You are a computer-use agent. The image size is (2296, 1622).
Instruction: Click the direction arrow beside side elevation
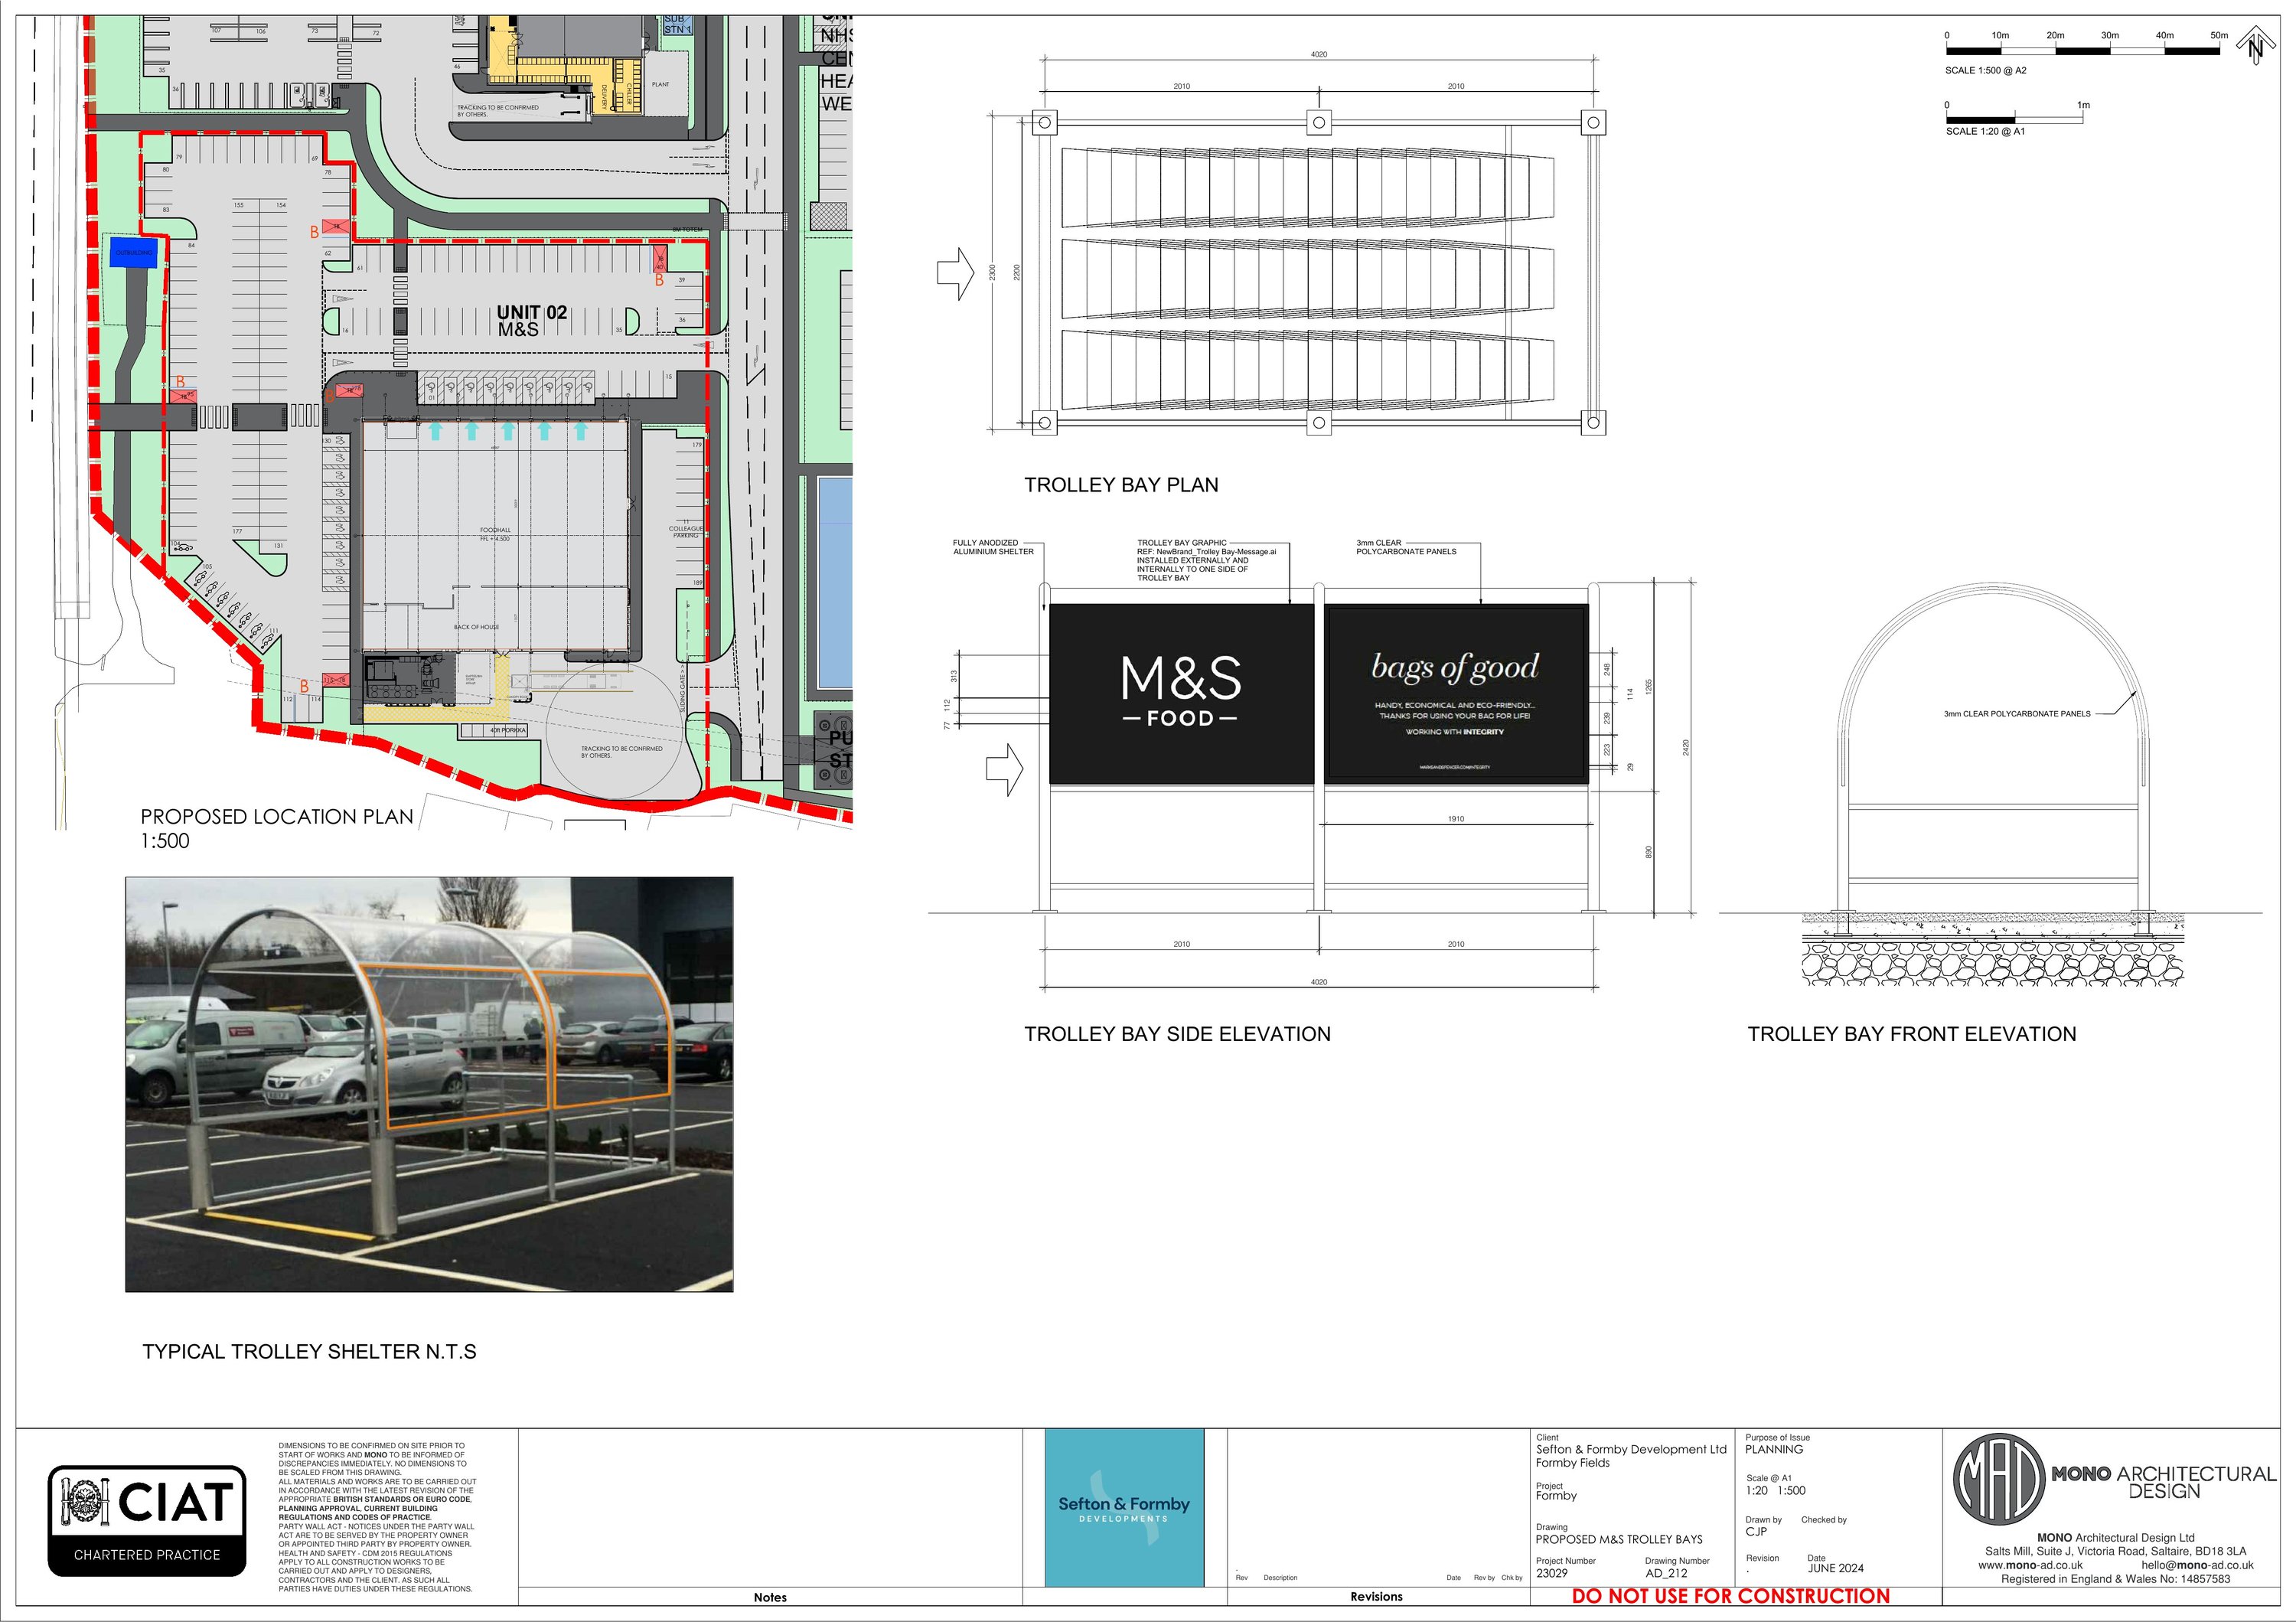[1004, 769]
